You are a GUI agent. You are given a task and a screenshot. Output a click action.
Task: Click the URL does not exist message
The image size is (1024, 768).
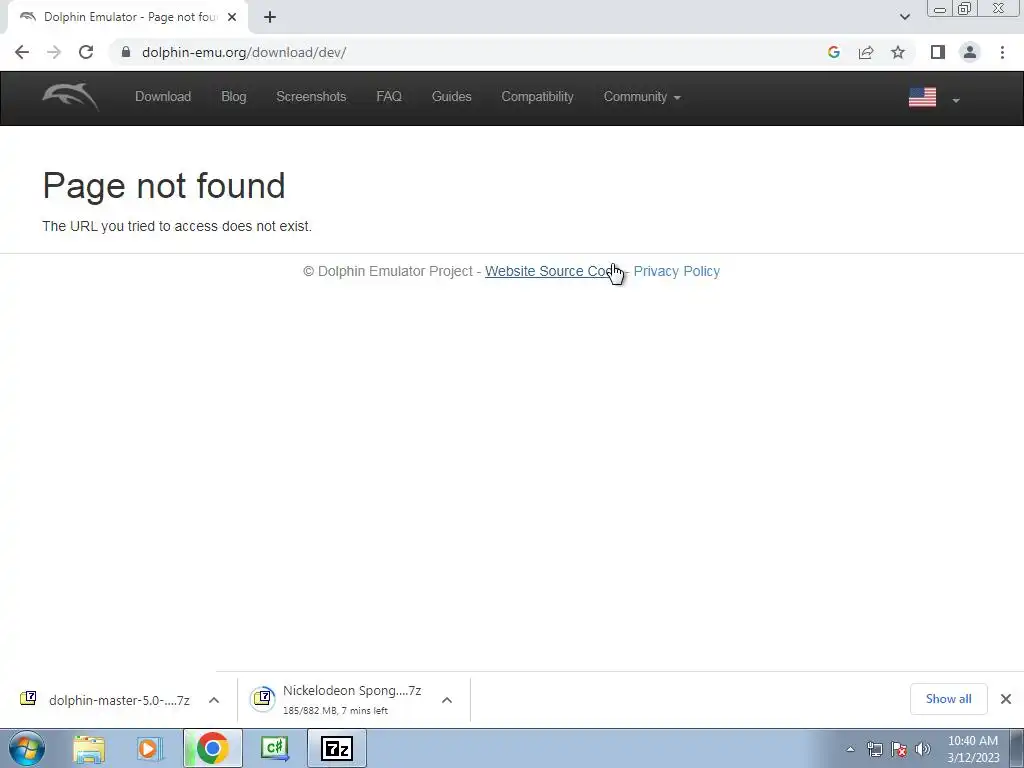[x=177, y=226]
